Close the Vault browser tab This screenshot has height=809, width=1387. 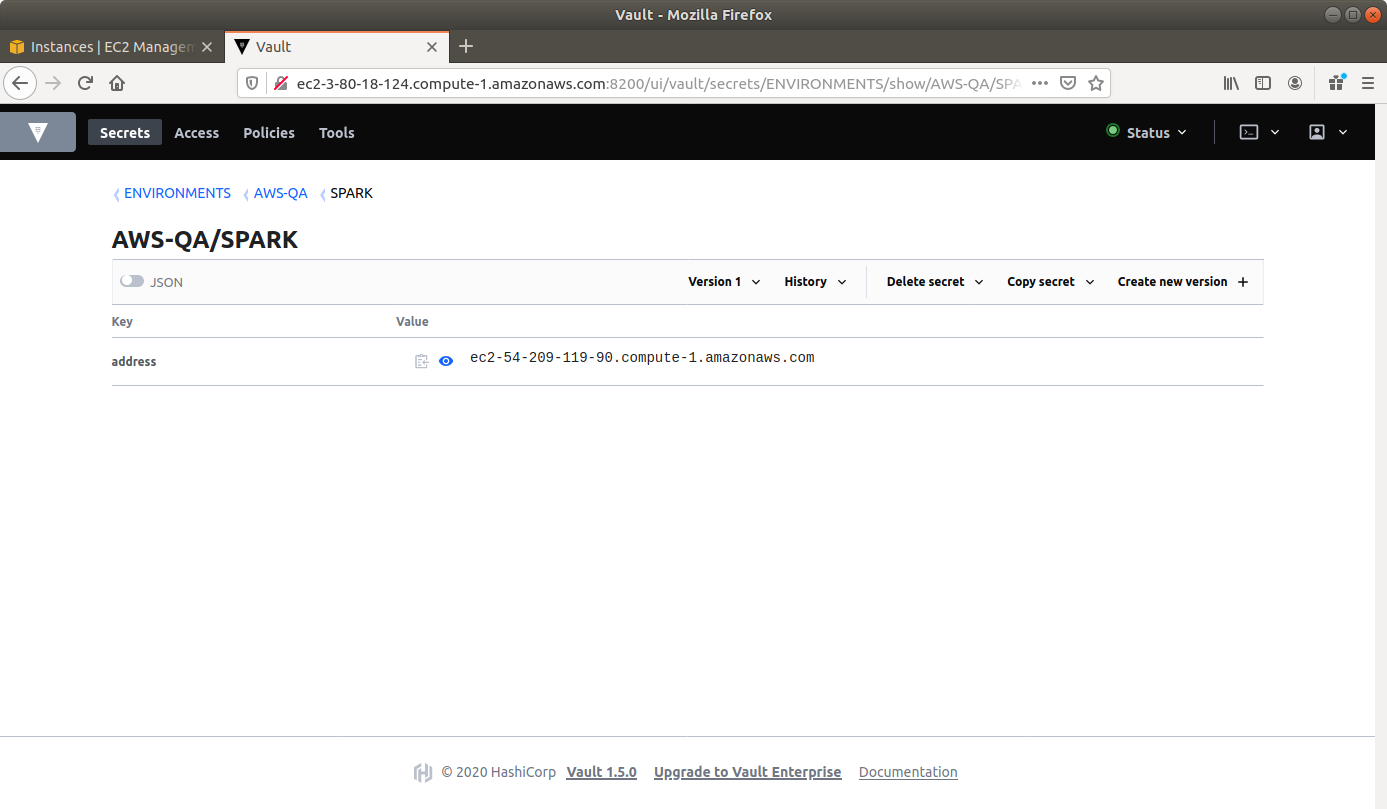(x=432, y=47)
